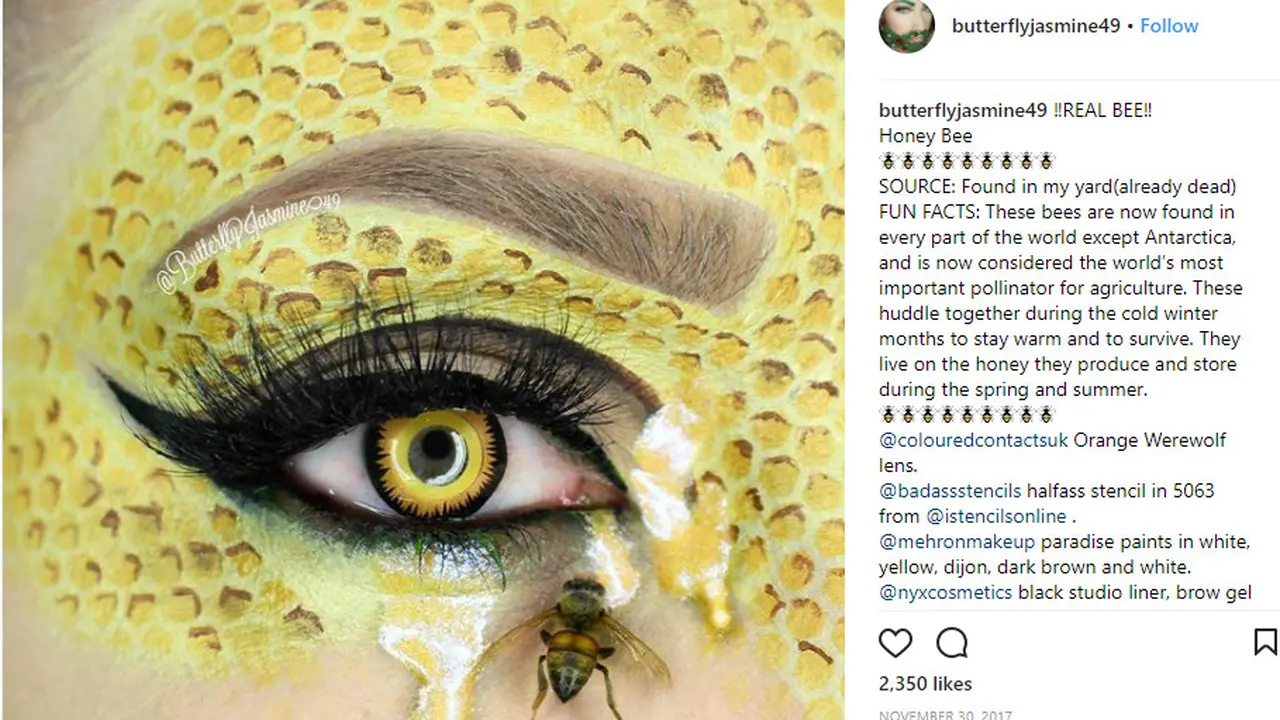Follow butterflyjasmine49

pos(1169,26)
